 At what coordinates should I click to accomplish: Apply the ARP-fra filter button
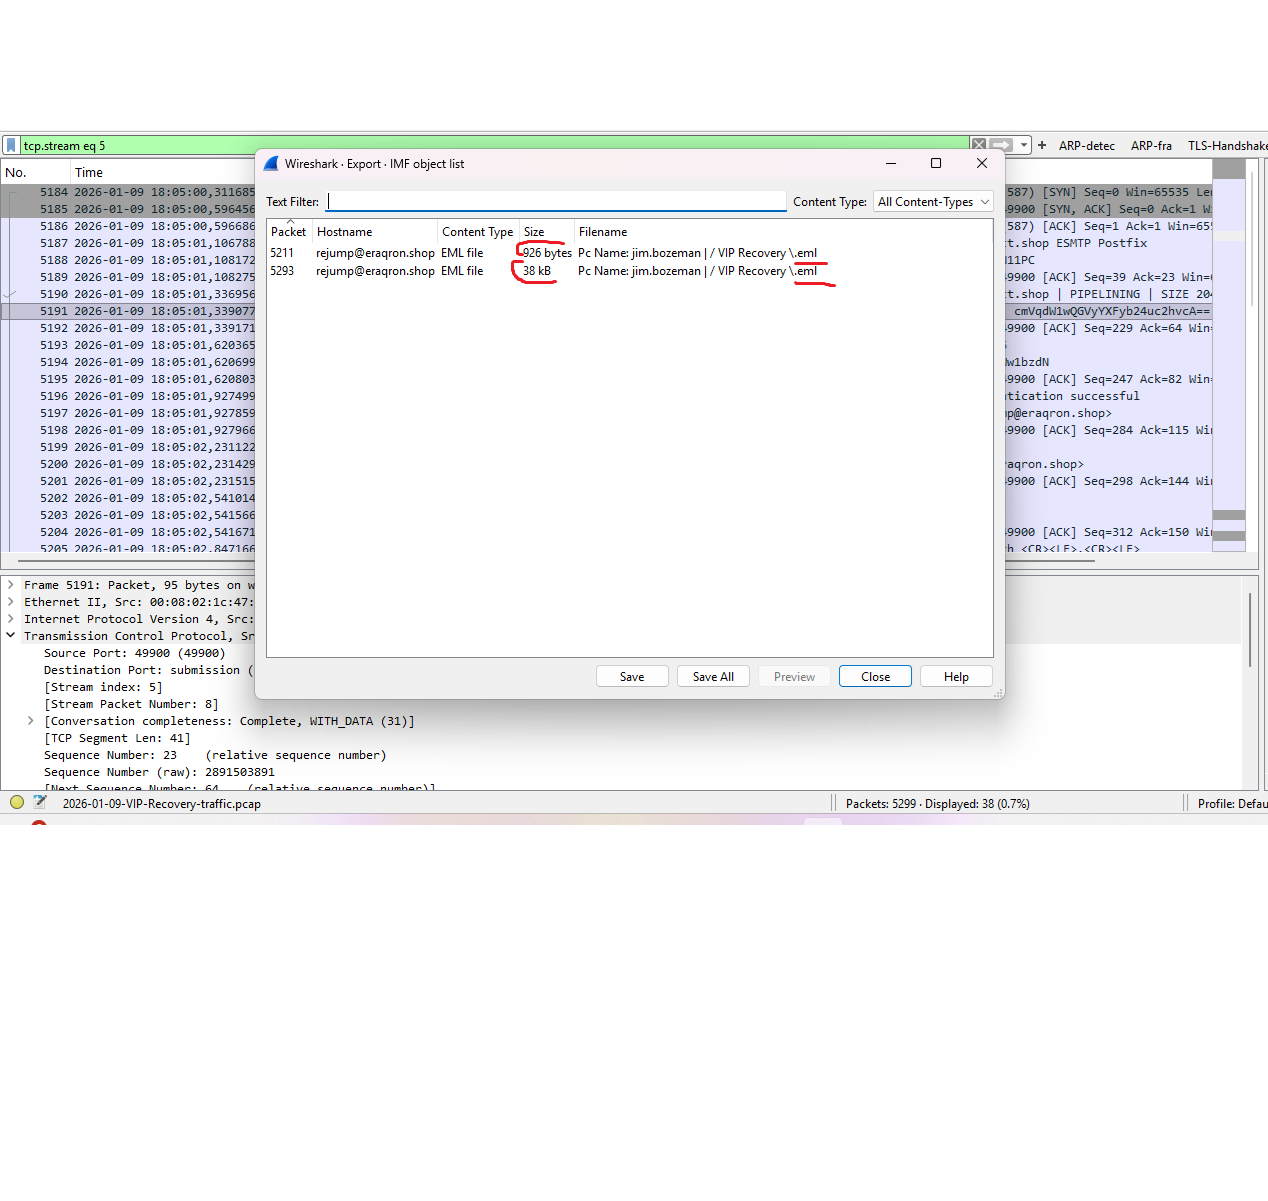pyautogui.click(x=1152, y=145)
